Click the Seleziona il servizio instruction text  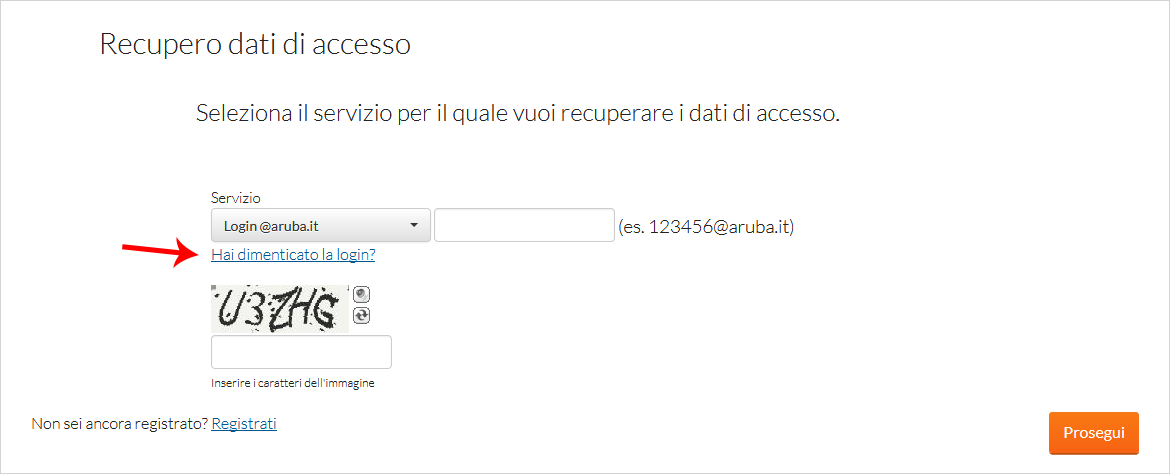pyautogui.click(x=518, y=113)
